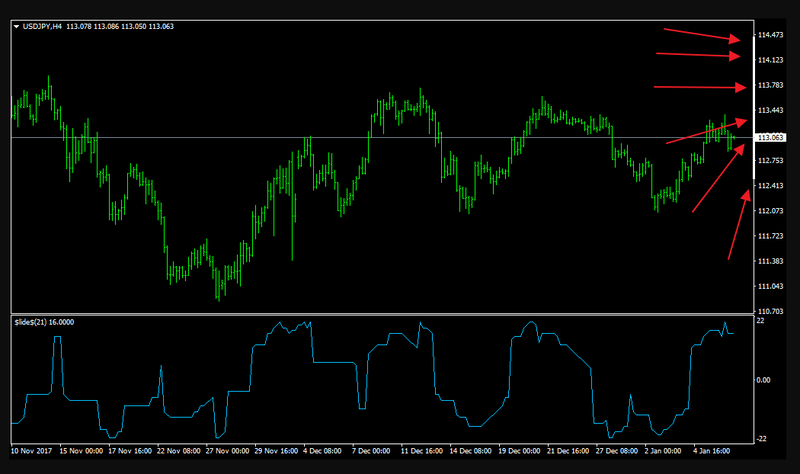
Task: Select the 4 Jan 16:00 time label
Action: click(711, 451)
